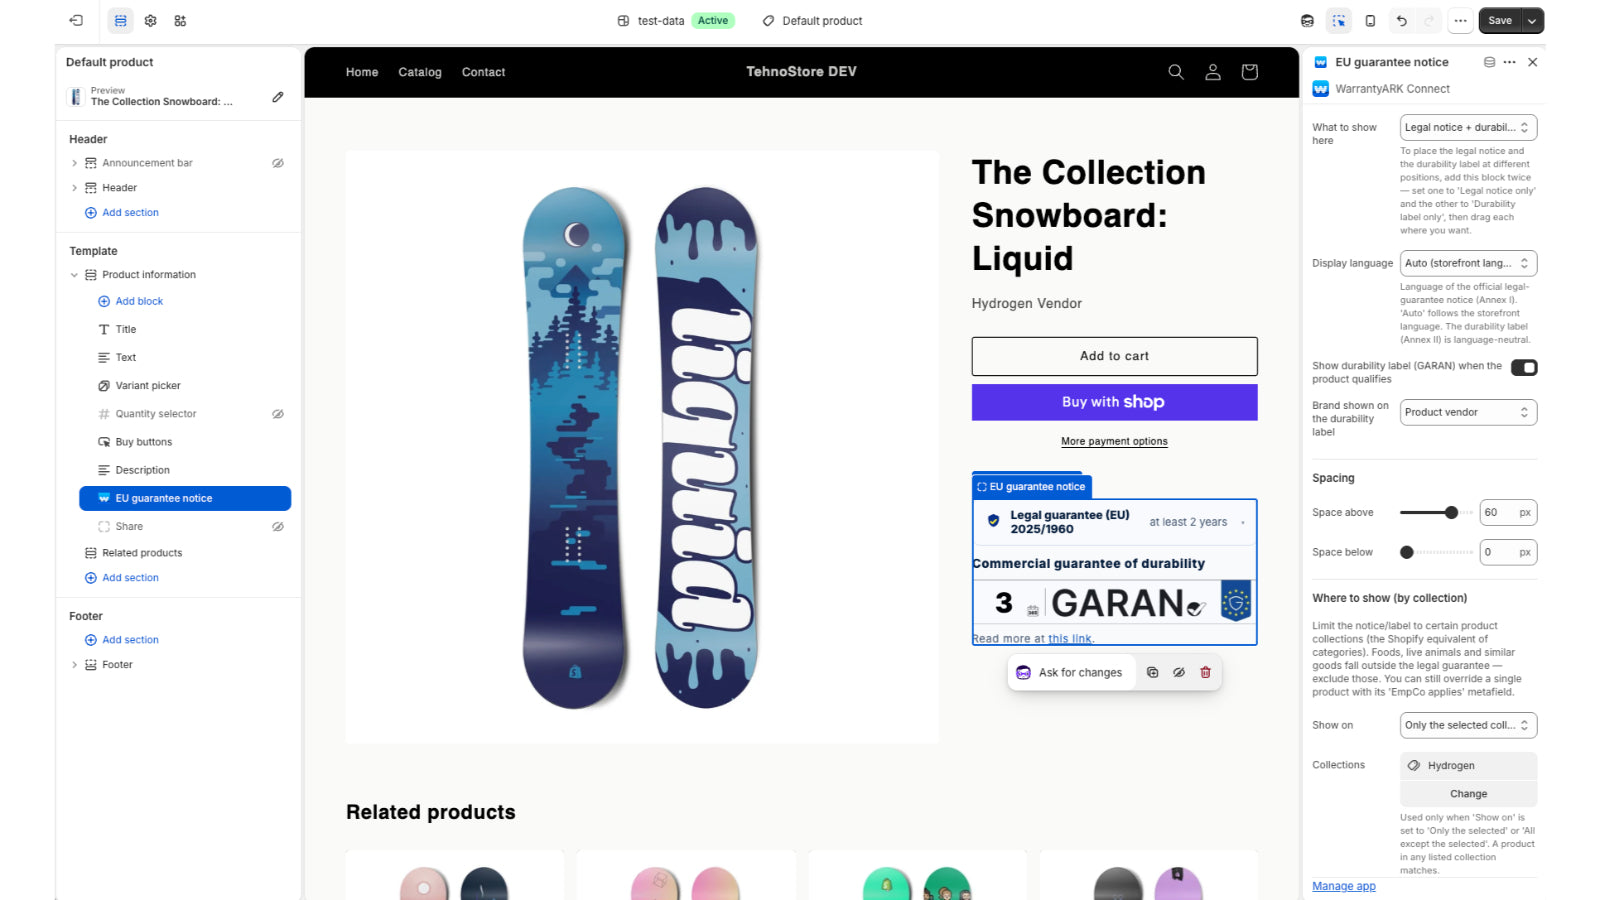Open the What to show here dropdown
The width and height of the screenshot is (1600, 900).
[x=1468, y=128]
